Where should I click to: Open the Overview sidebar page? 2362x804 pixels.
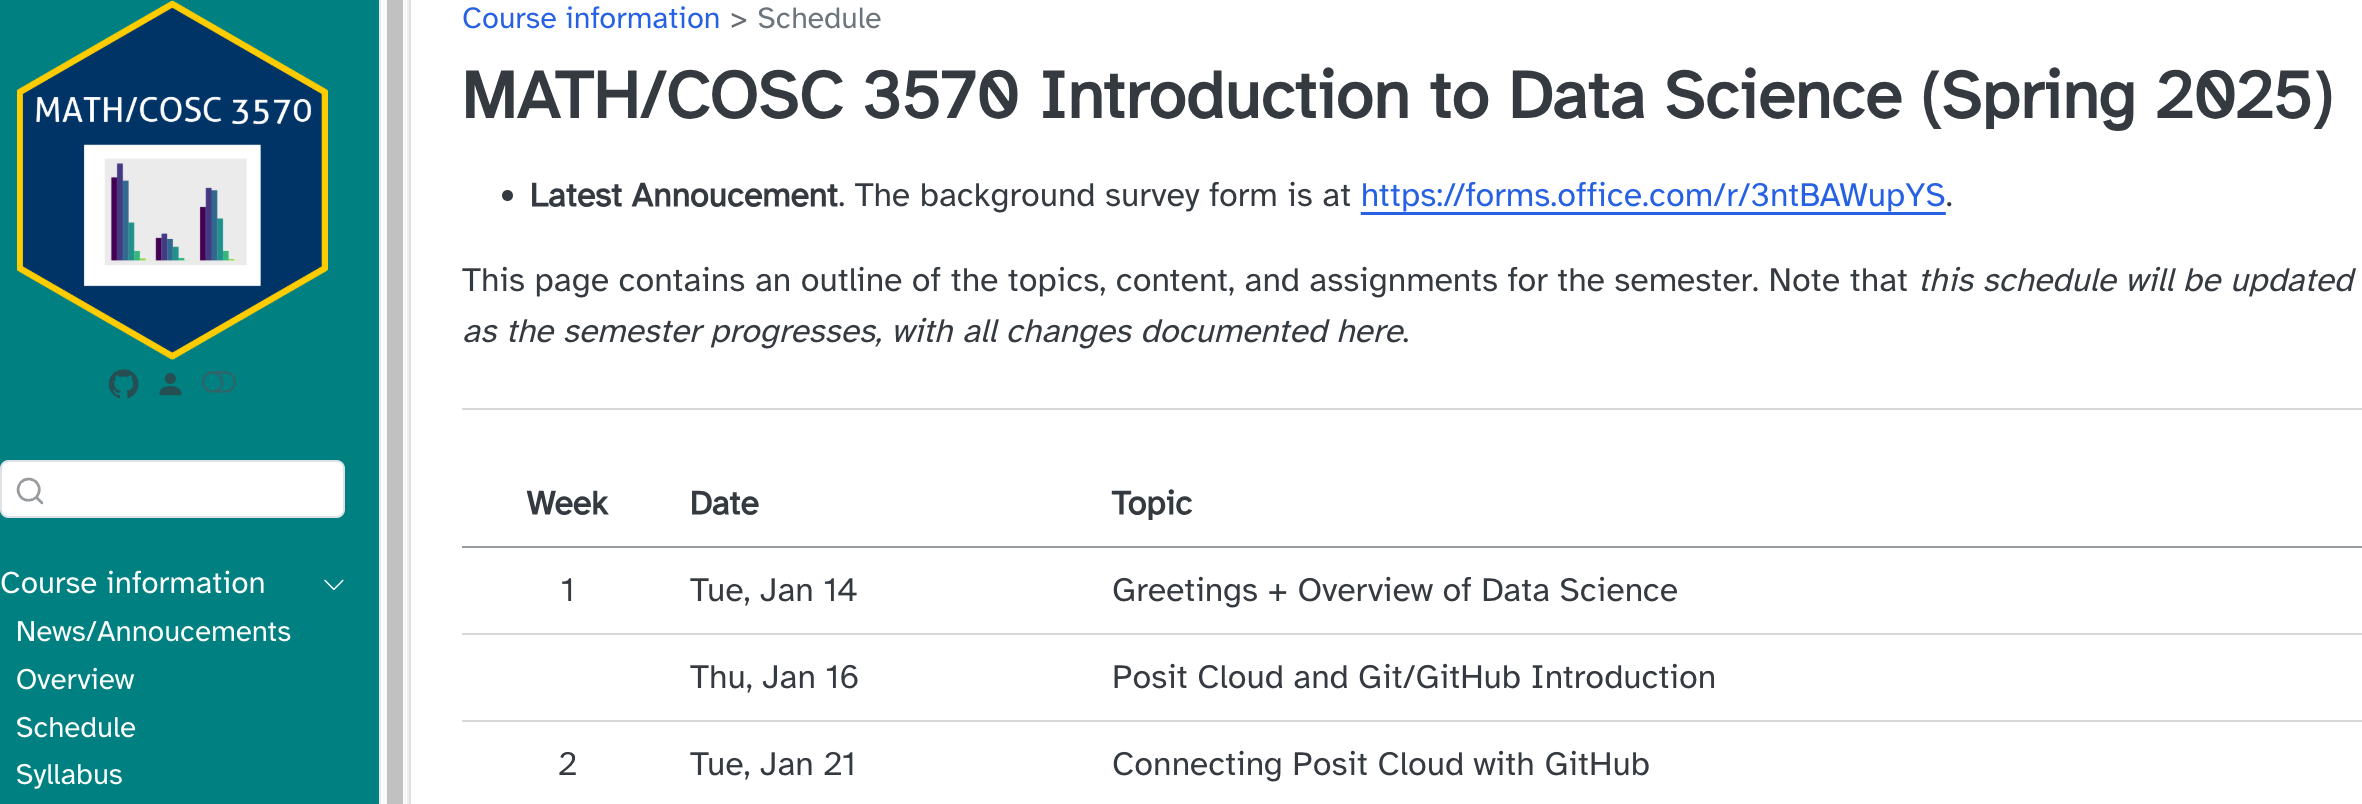pyautogui.click(x=75, y=679)
